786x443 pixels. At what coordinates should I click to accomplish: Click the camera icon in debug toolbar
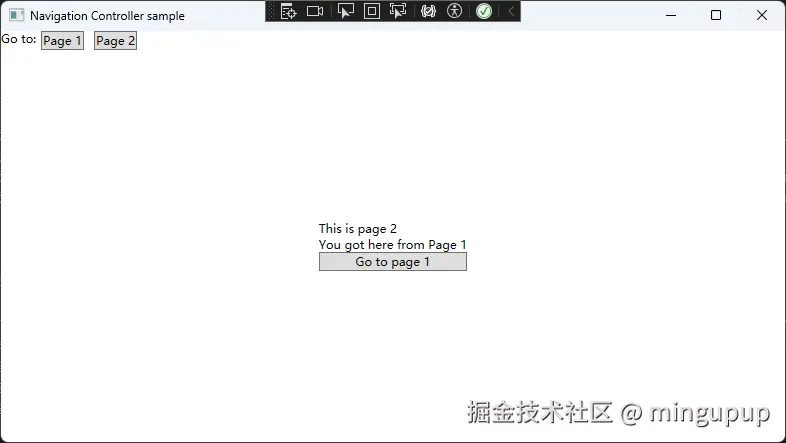coord(315,11)
